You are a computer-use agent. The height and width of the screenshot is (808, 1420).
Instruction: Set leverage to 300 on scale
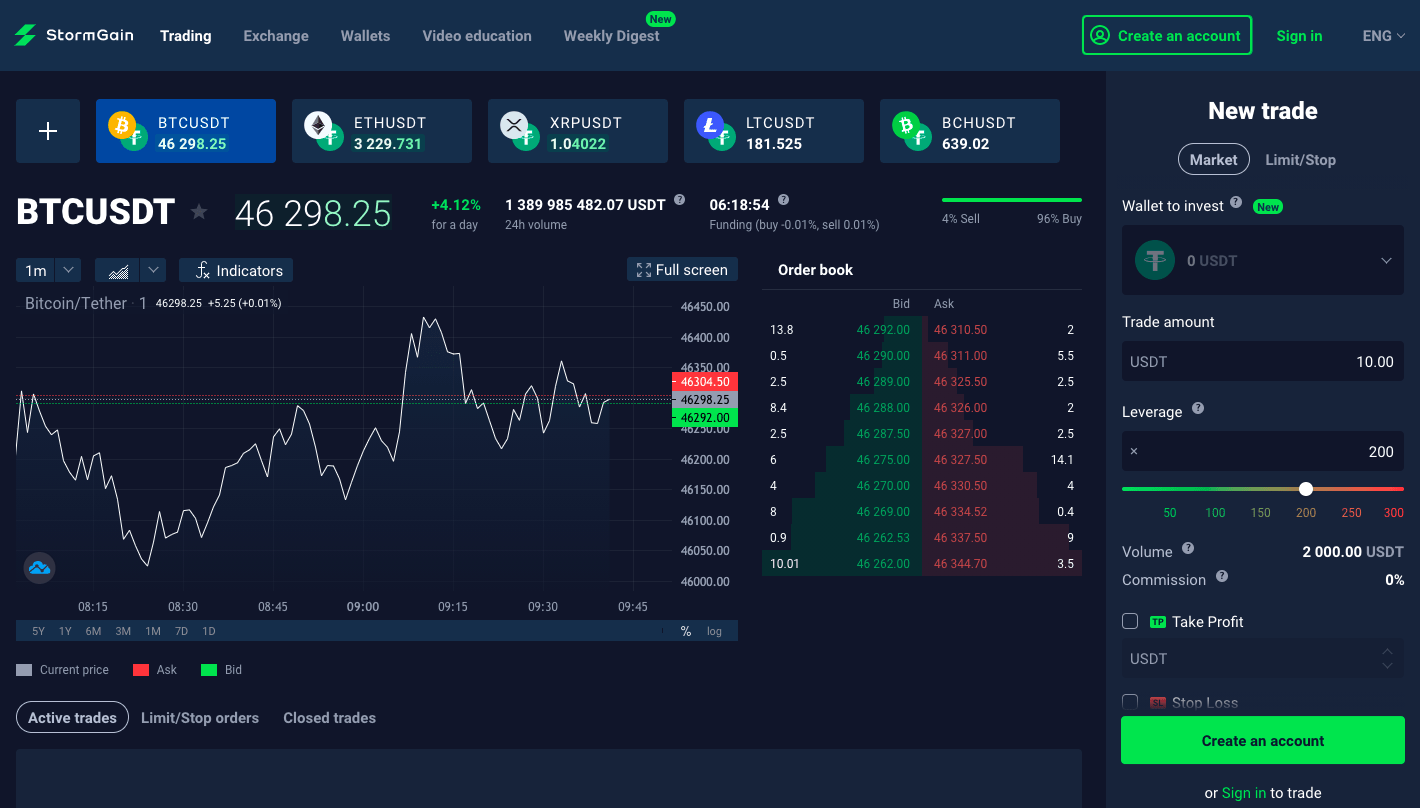tap(1394, 513)
